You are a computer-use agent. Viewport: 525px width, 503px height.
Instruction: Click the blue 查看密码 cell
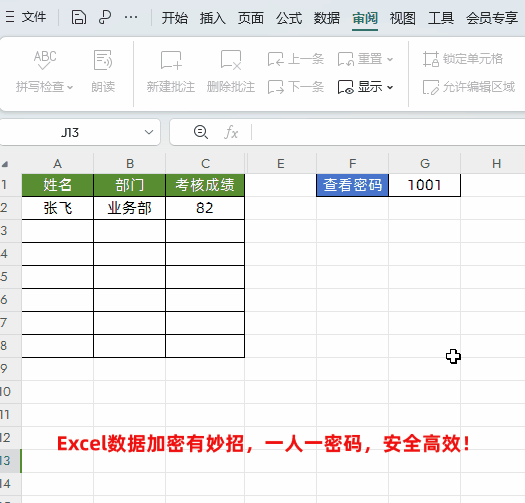(353, 185)
